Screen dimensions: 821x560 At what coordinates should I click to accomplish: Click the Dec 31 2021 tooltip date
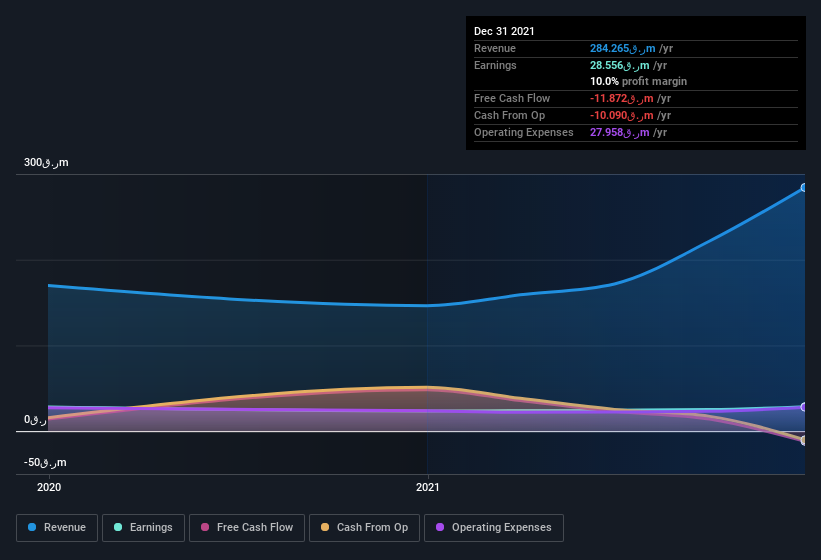click(504, 31)
